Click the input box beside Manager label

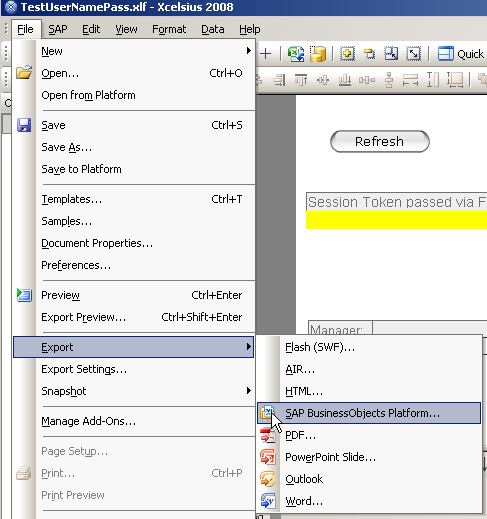pos(430,328)
